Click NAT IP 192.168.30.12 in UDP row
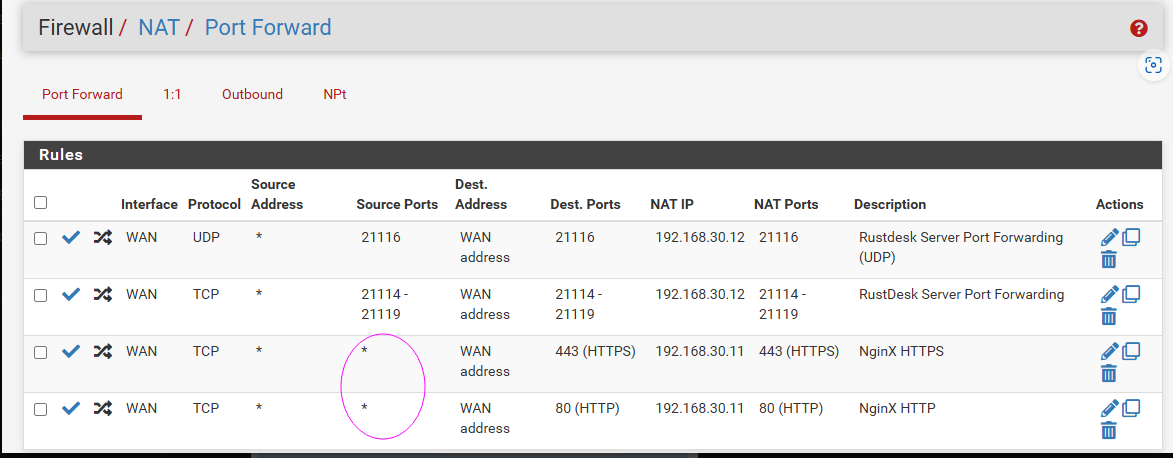Viewport: 1173px width, 458px height. point(700,238)
